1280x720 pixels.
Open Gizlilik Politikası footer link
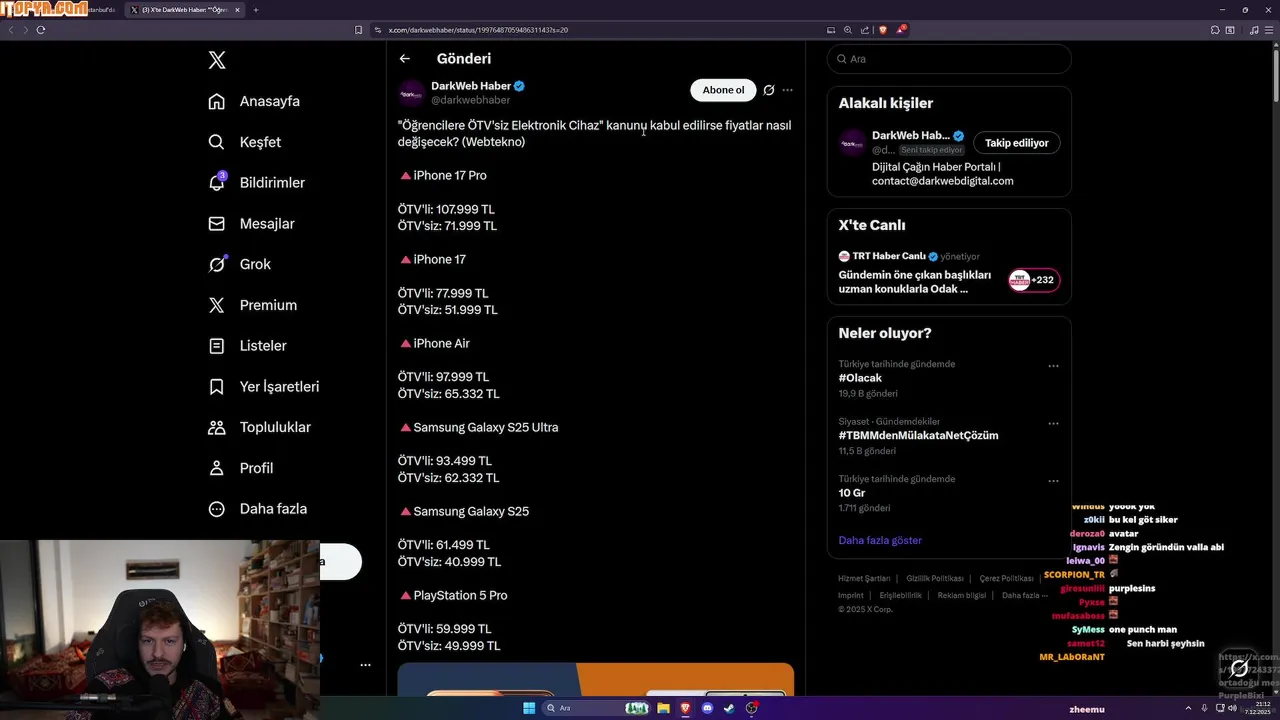[x=935, y=578]
